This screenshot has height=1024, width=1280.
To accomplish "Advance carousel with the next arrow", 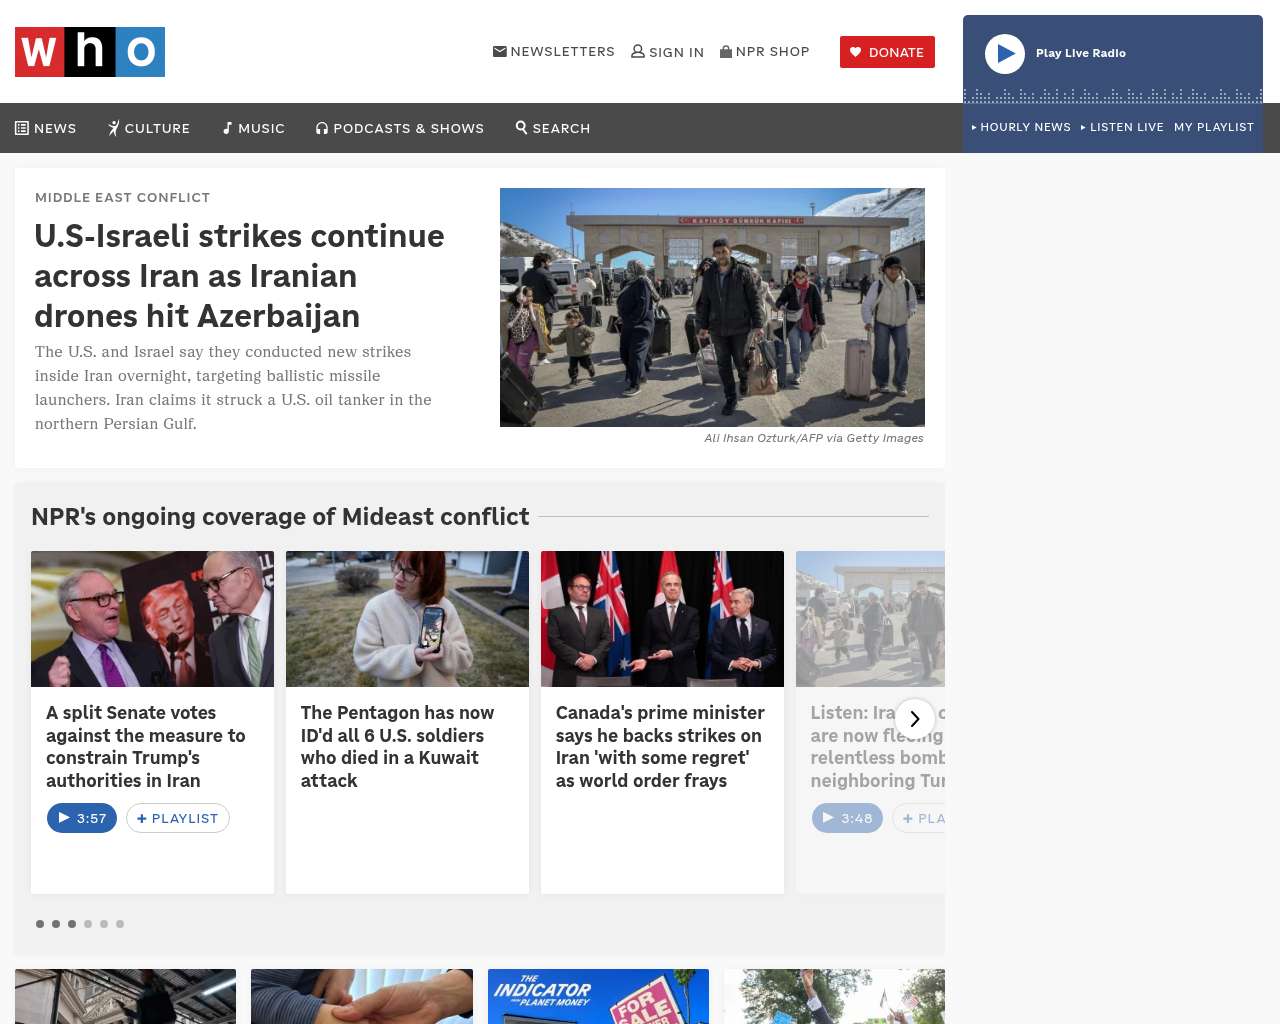I will (914, 718).
